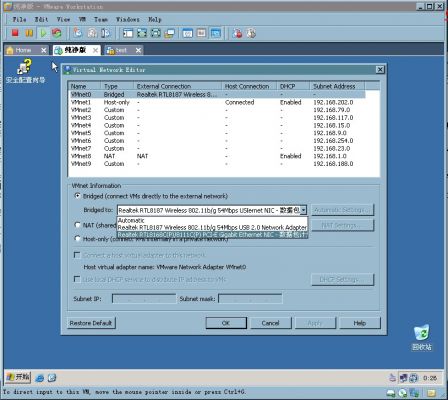
Task: Click the Automatic Settings button
Action: pos(342,210)
